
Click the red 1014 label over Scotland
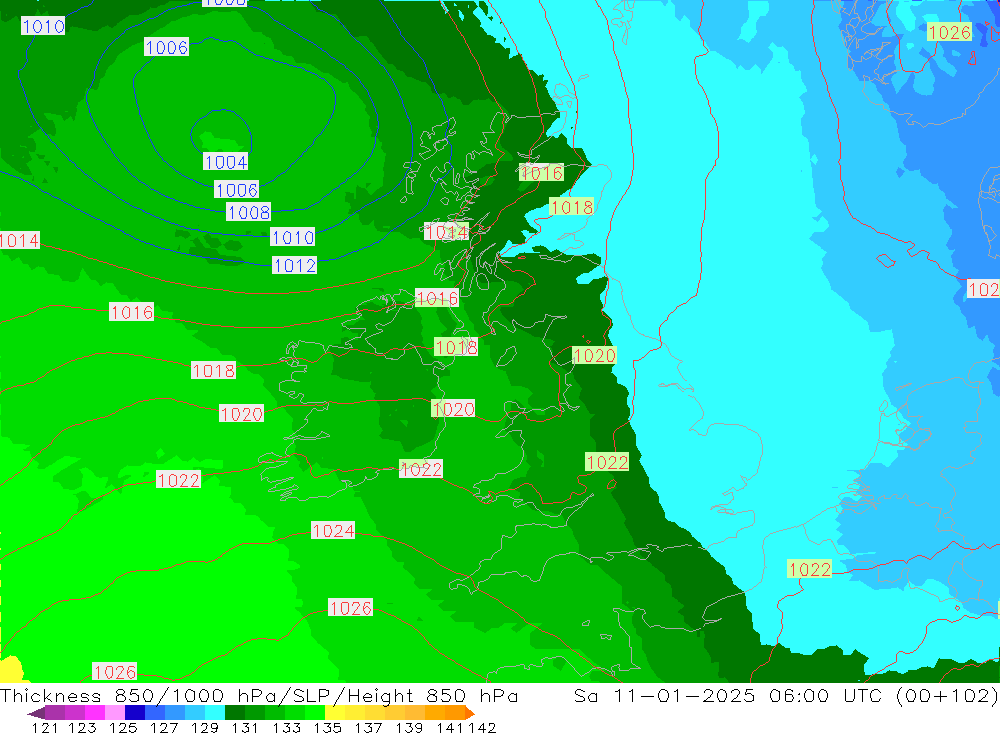[446, 232]
